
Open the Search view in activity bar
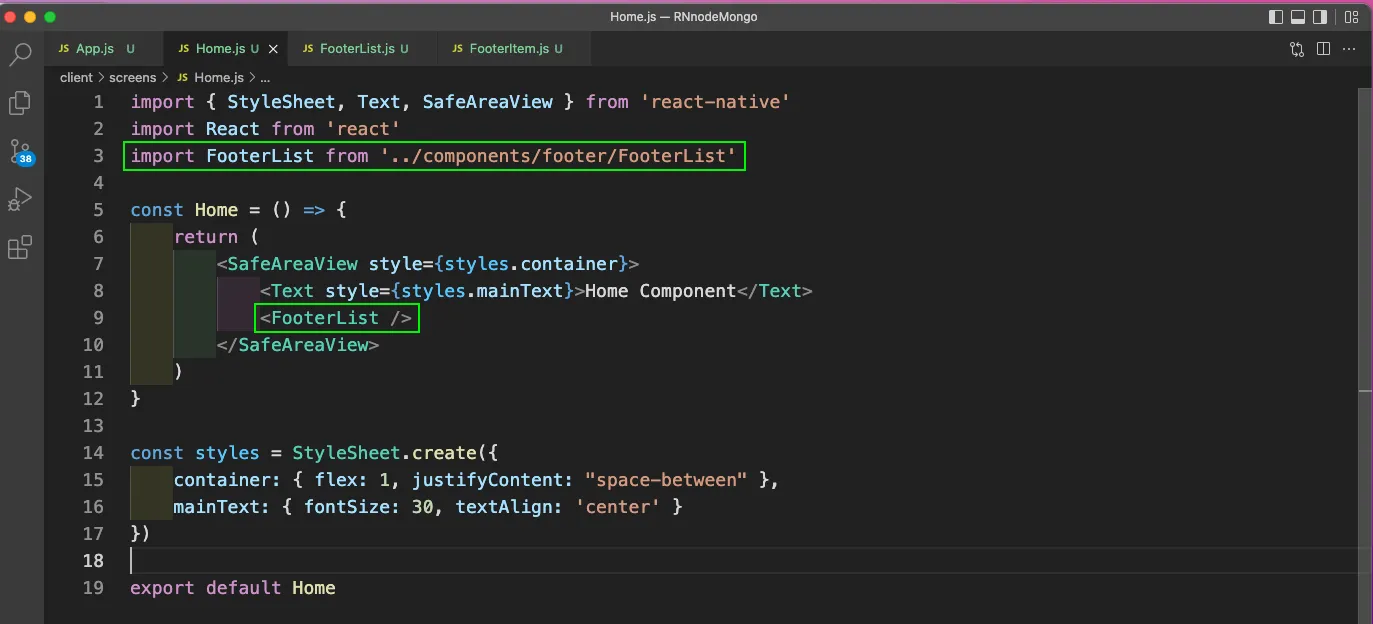click(x=20, y=54)
